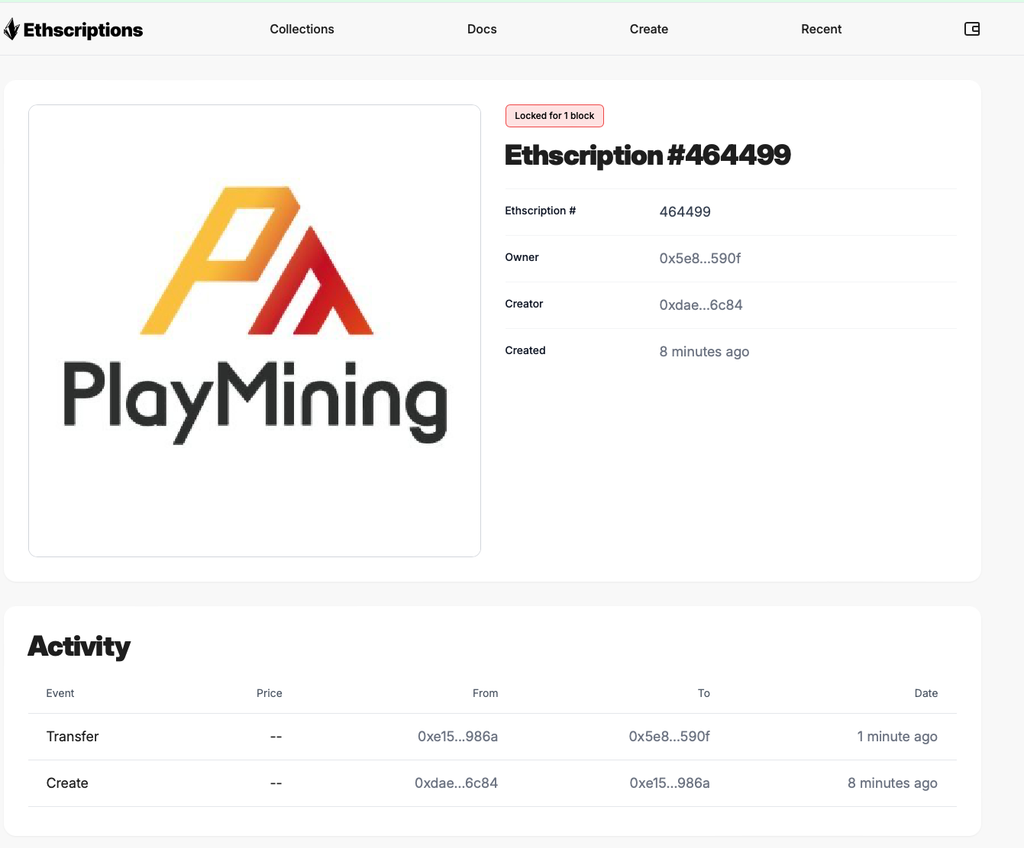Click the Price column header
The width and height of the screenshot is (1024, 848).
269,693
